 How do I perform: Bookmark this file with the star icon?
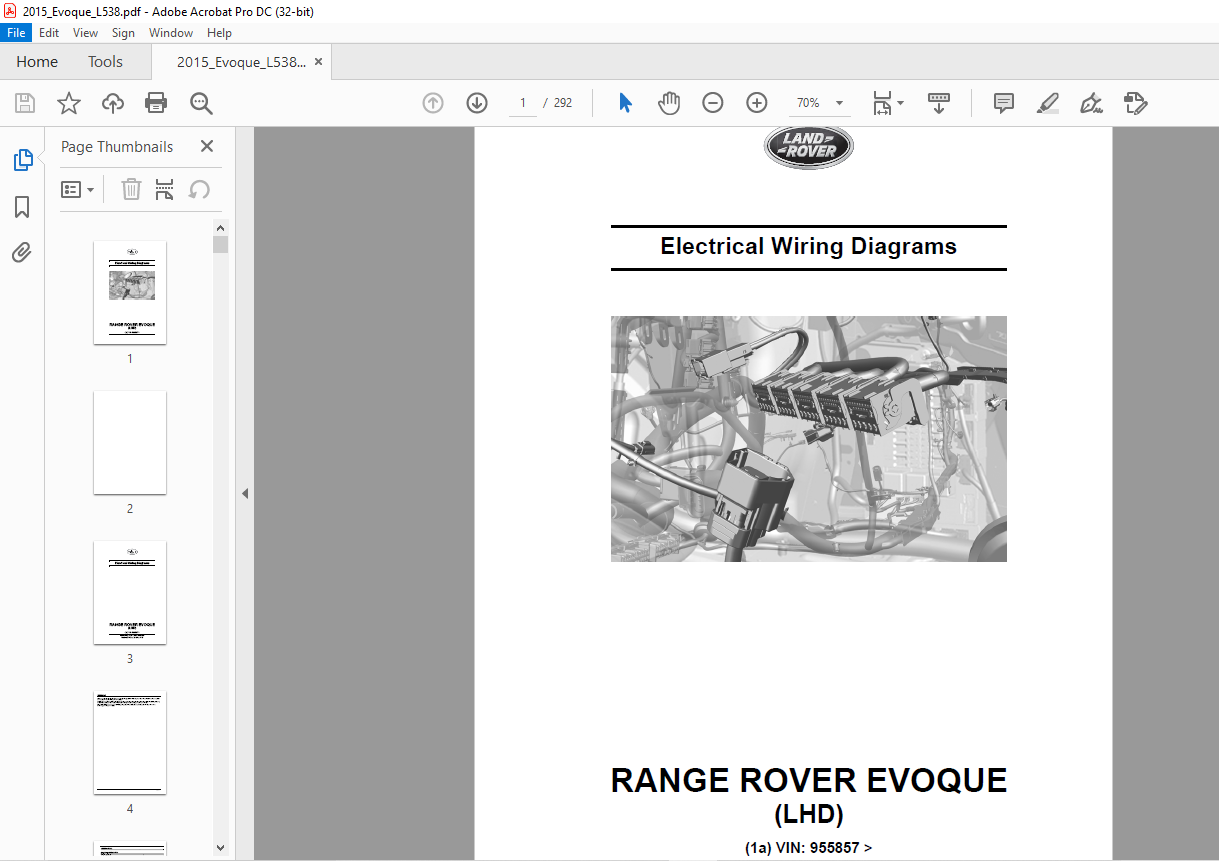[x=68, y=103]
